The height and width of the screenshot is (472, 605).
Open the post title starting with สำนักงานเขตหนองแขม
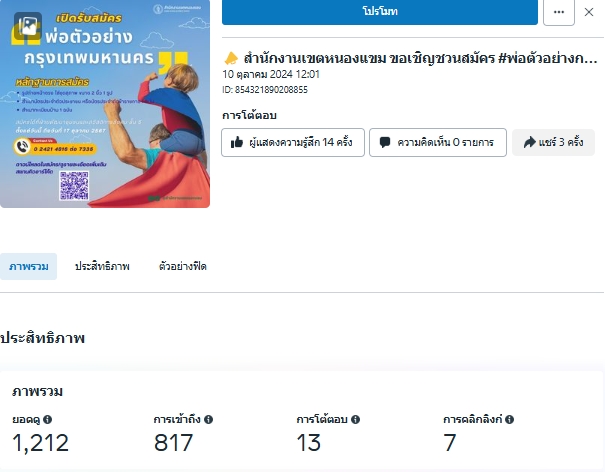412,58
